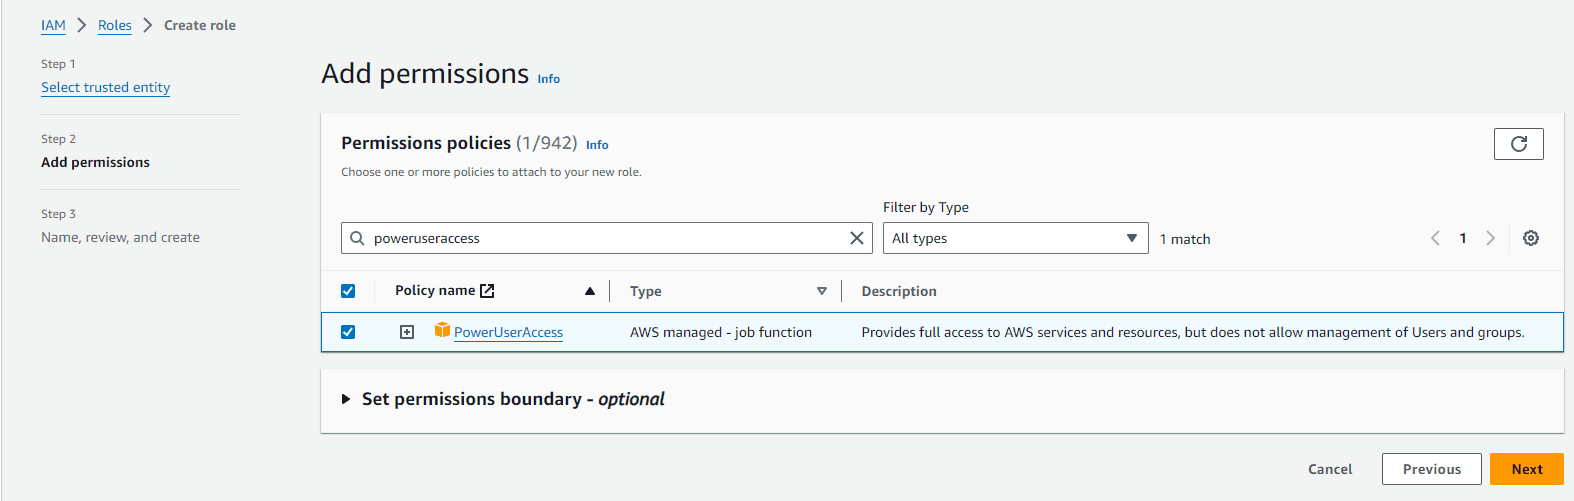
Task: Click the external link icon beside Policy name
Action: [x=487, y=290]
